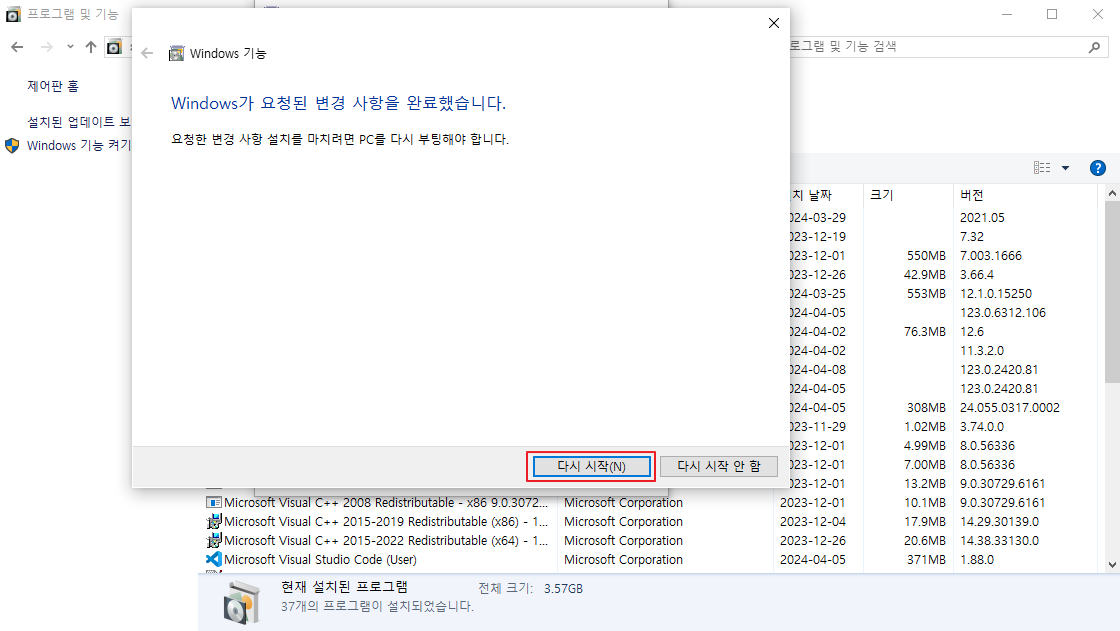
Task: Sort by 버전 column header
Action: coord(1024,195)
